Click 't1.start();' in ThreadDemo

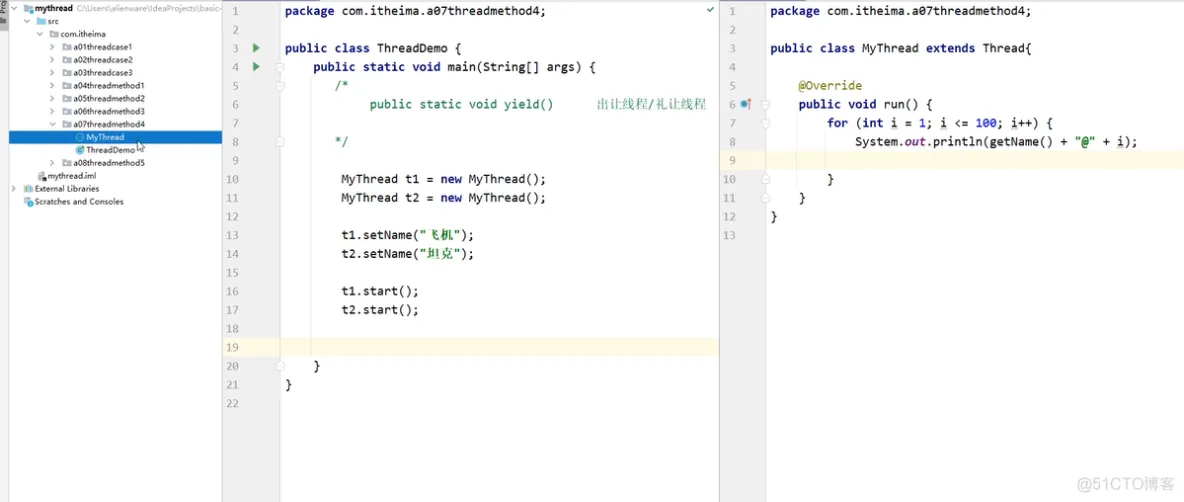(380, 291)
